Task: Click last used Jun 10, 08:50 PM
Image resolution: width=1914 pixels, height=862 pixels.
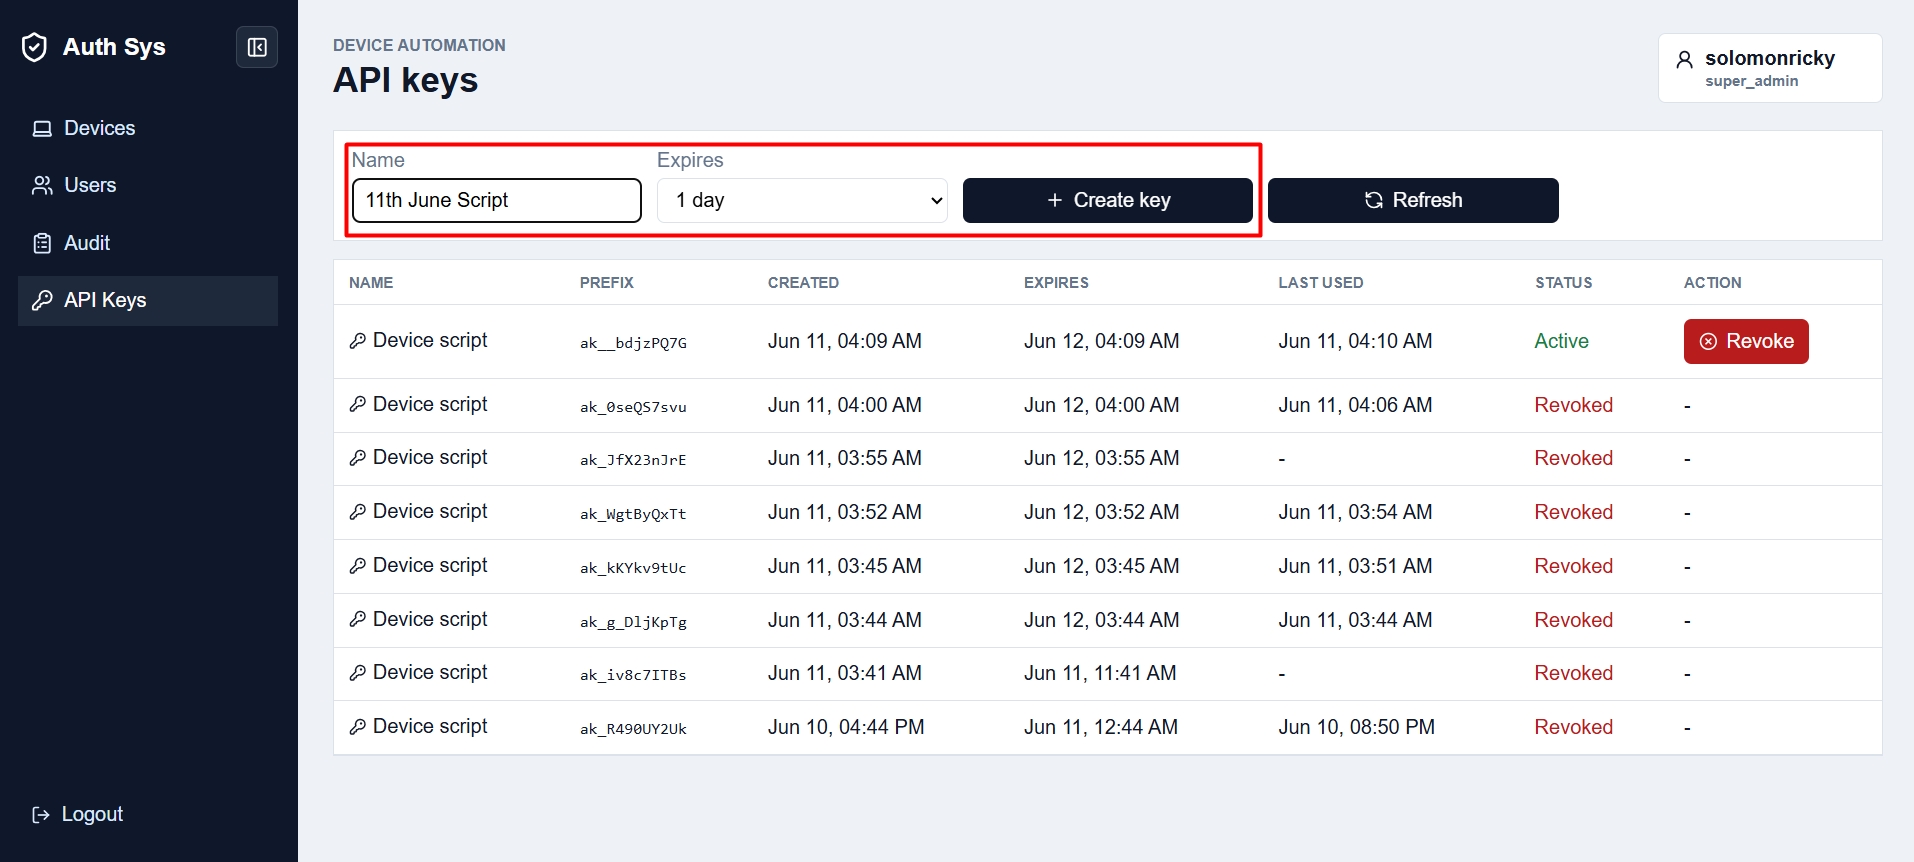Action: (x=1356, y=727)
